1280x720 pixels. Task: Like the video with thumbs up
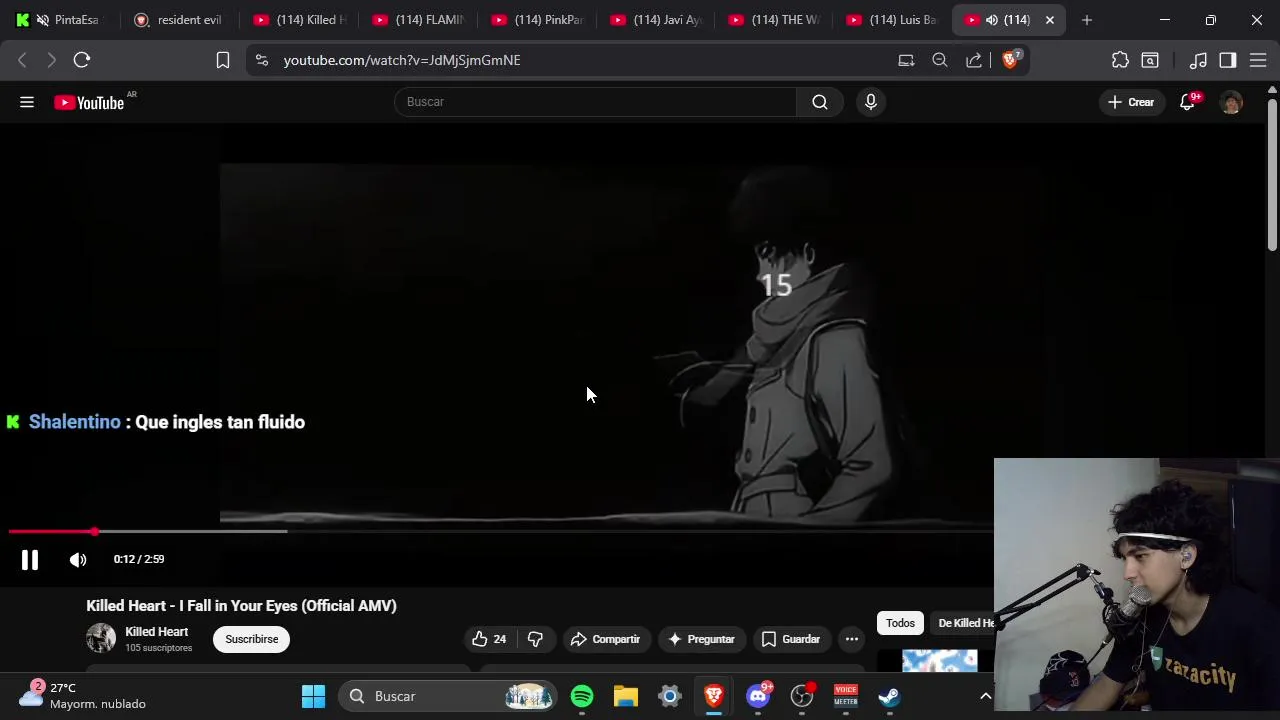click(x=488, y=639)
